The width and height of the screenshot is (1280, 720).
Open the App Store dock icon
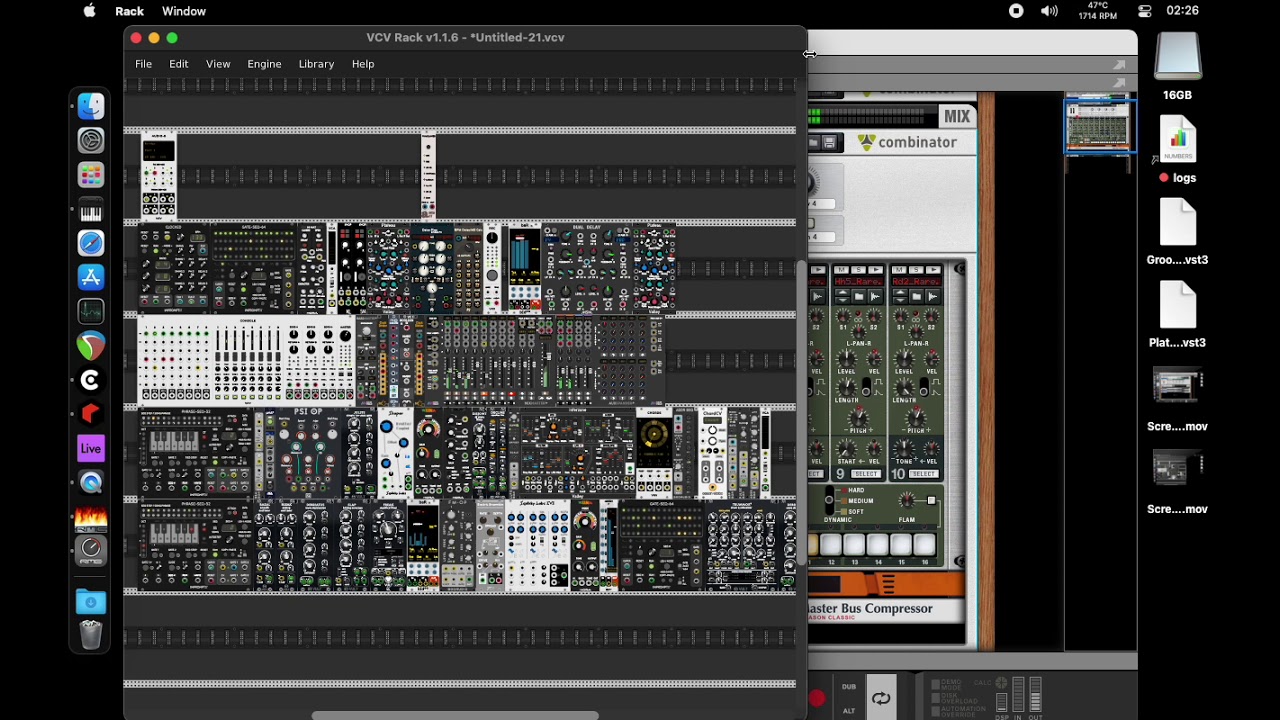pyautogui.click(x=91, y=278)
